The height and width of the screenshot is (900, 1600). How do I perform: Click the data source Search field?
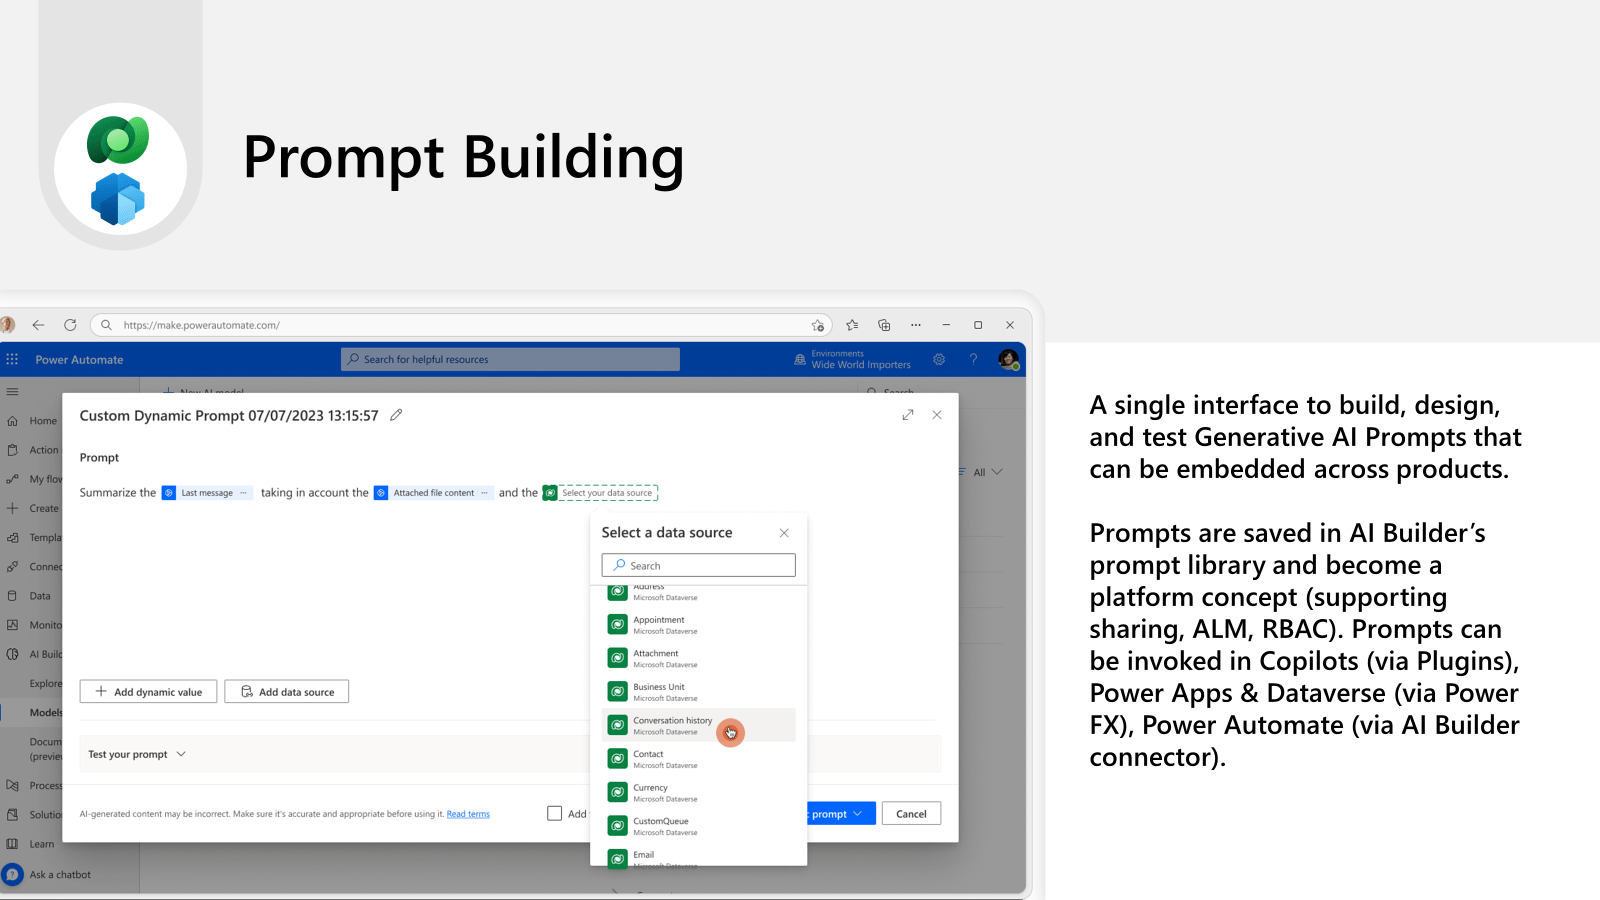(x=699, y=565)
